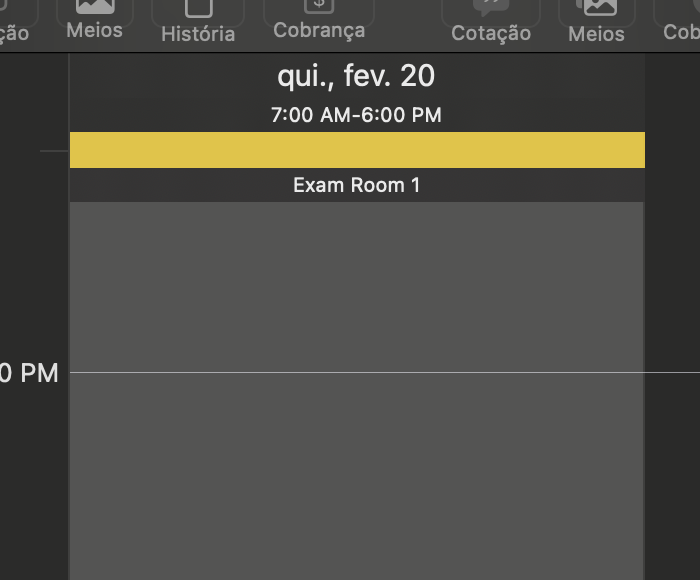Screen dimensions: 700x580
Task: Select the Cotação toolbar label
Action: (491, 34)
